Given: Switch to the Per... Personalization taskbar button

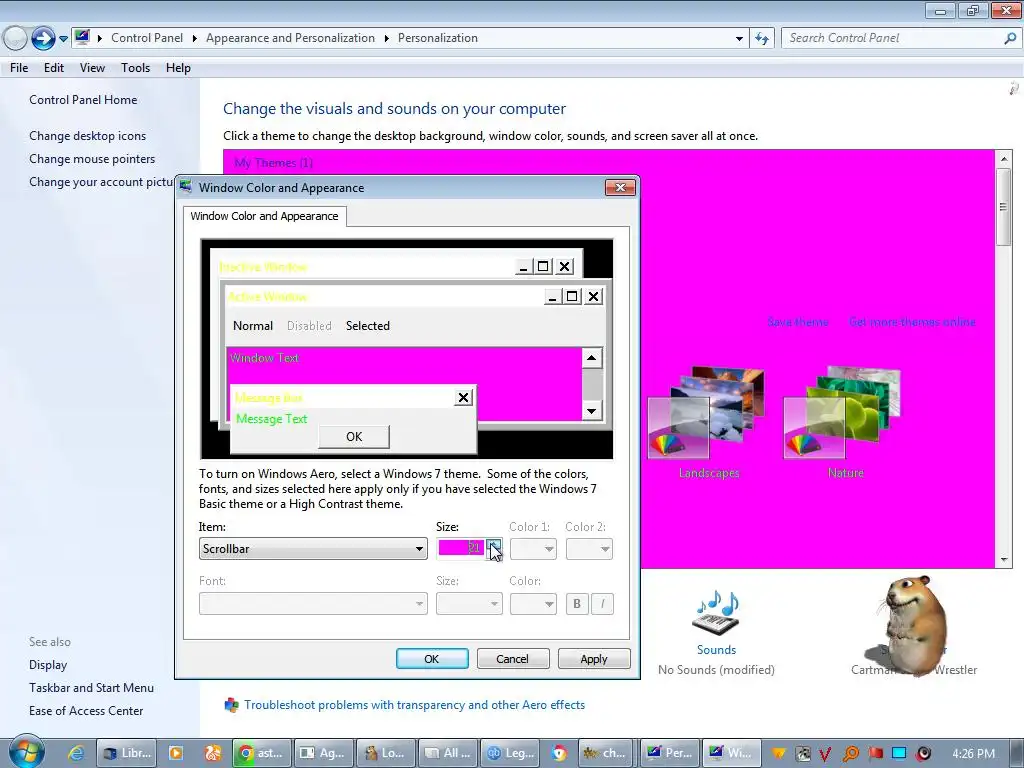Looking at the screenshot, I should pos(670,753).
